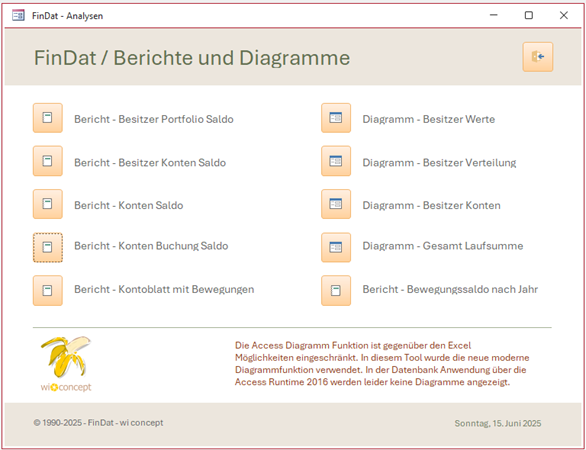Image resolution: width=586 pixels, height=450 pixels.
Task: Click label Diagramm - Besitzer Verteilung
Action: 439,163
